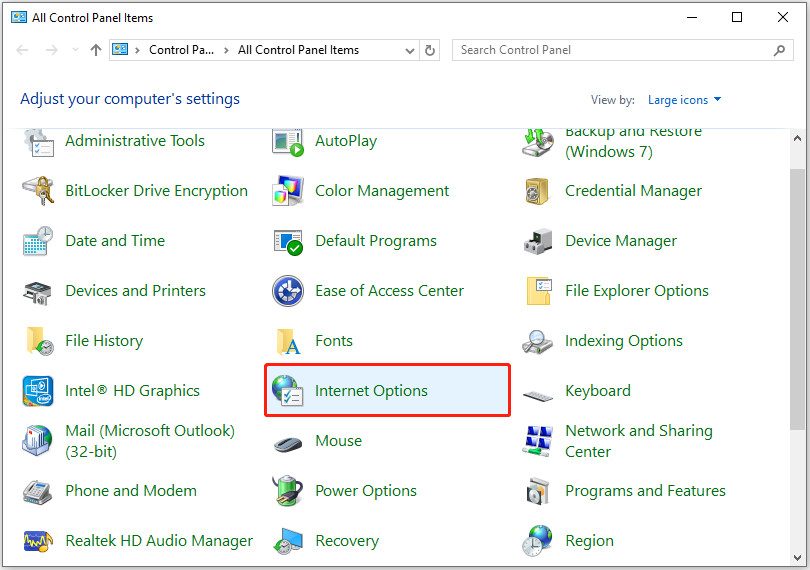The height and width of the screenshot is (570, 810).
Task: Click the vertical scrollbar down arrow
Action: tap(797, 558)
